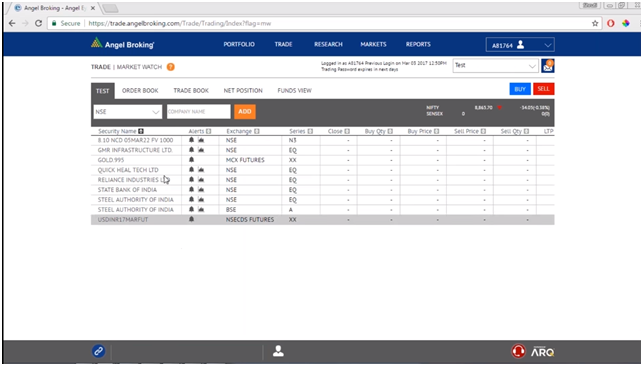The width and height of the screenshot is (643, 366).
Task: Click the Exchange column sort icon
Action: tap(257, 131)
